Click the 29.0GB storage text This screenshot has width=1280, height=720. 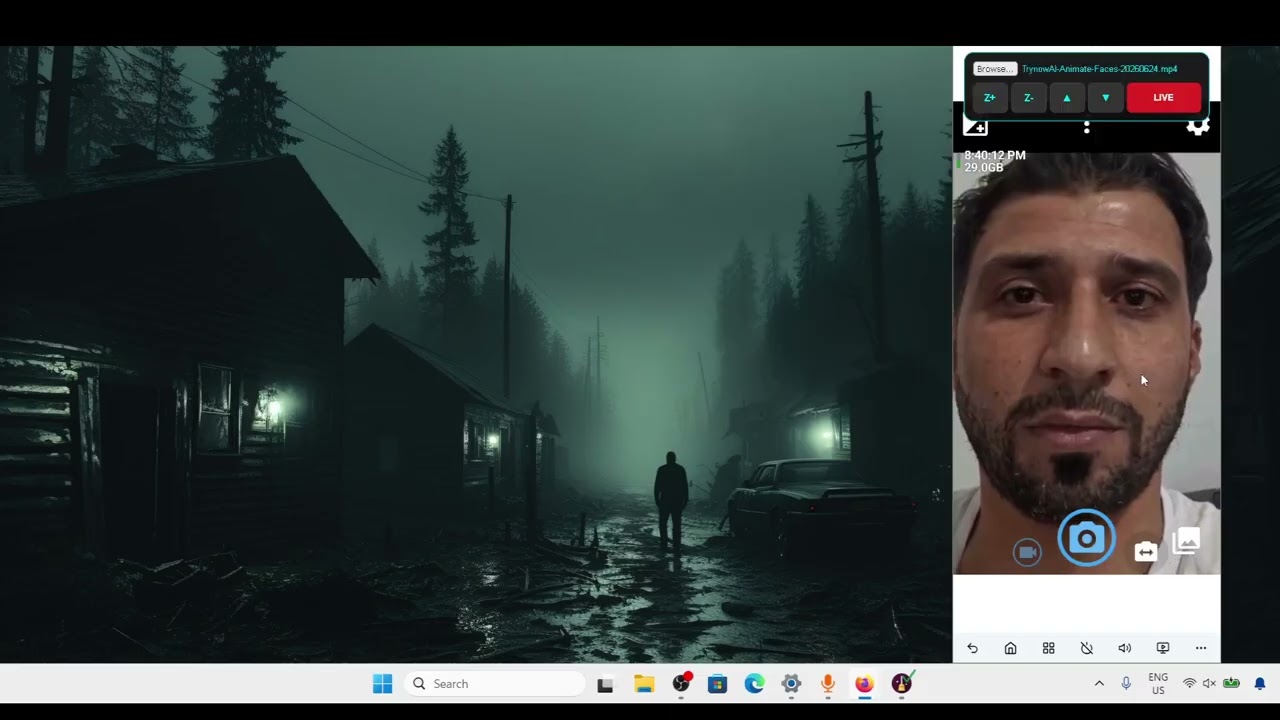click(x=983, y=168)
